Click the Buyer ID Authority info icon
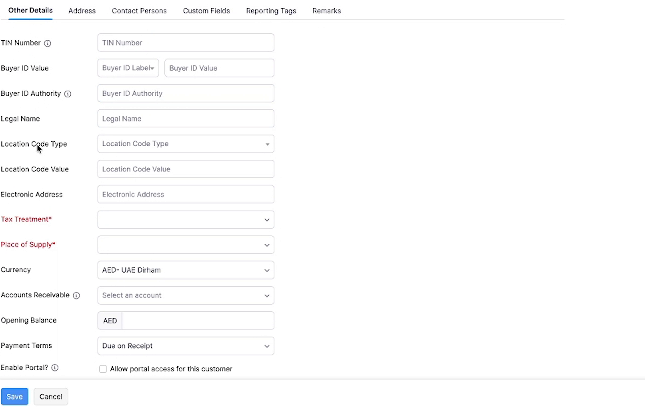 (68, 94)
